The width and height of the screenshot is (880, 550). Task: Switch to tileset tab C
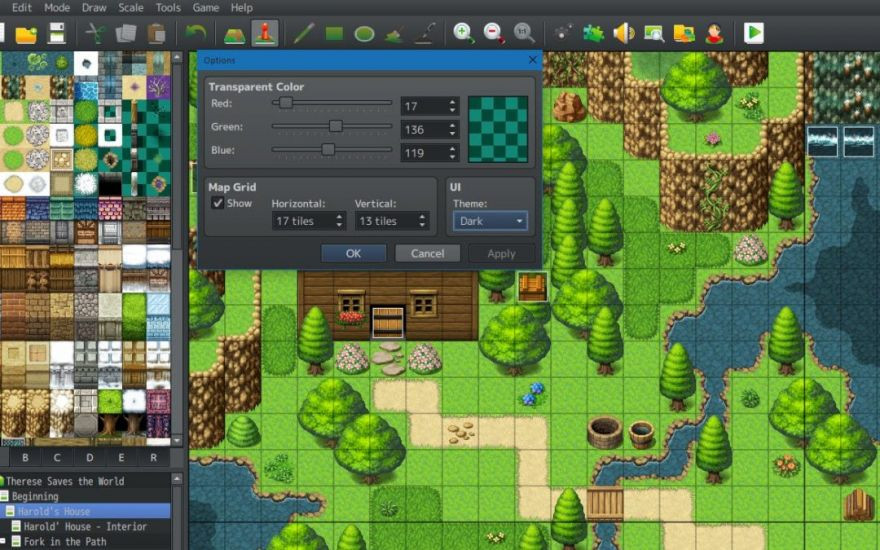[57, 457]
